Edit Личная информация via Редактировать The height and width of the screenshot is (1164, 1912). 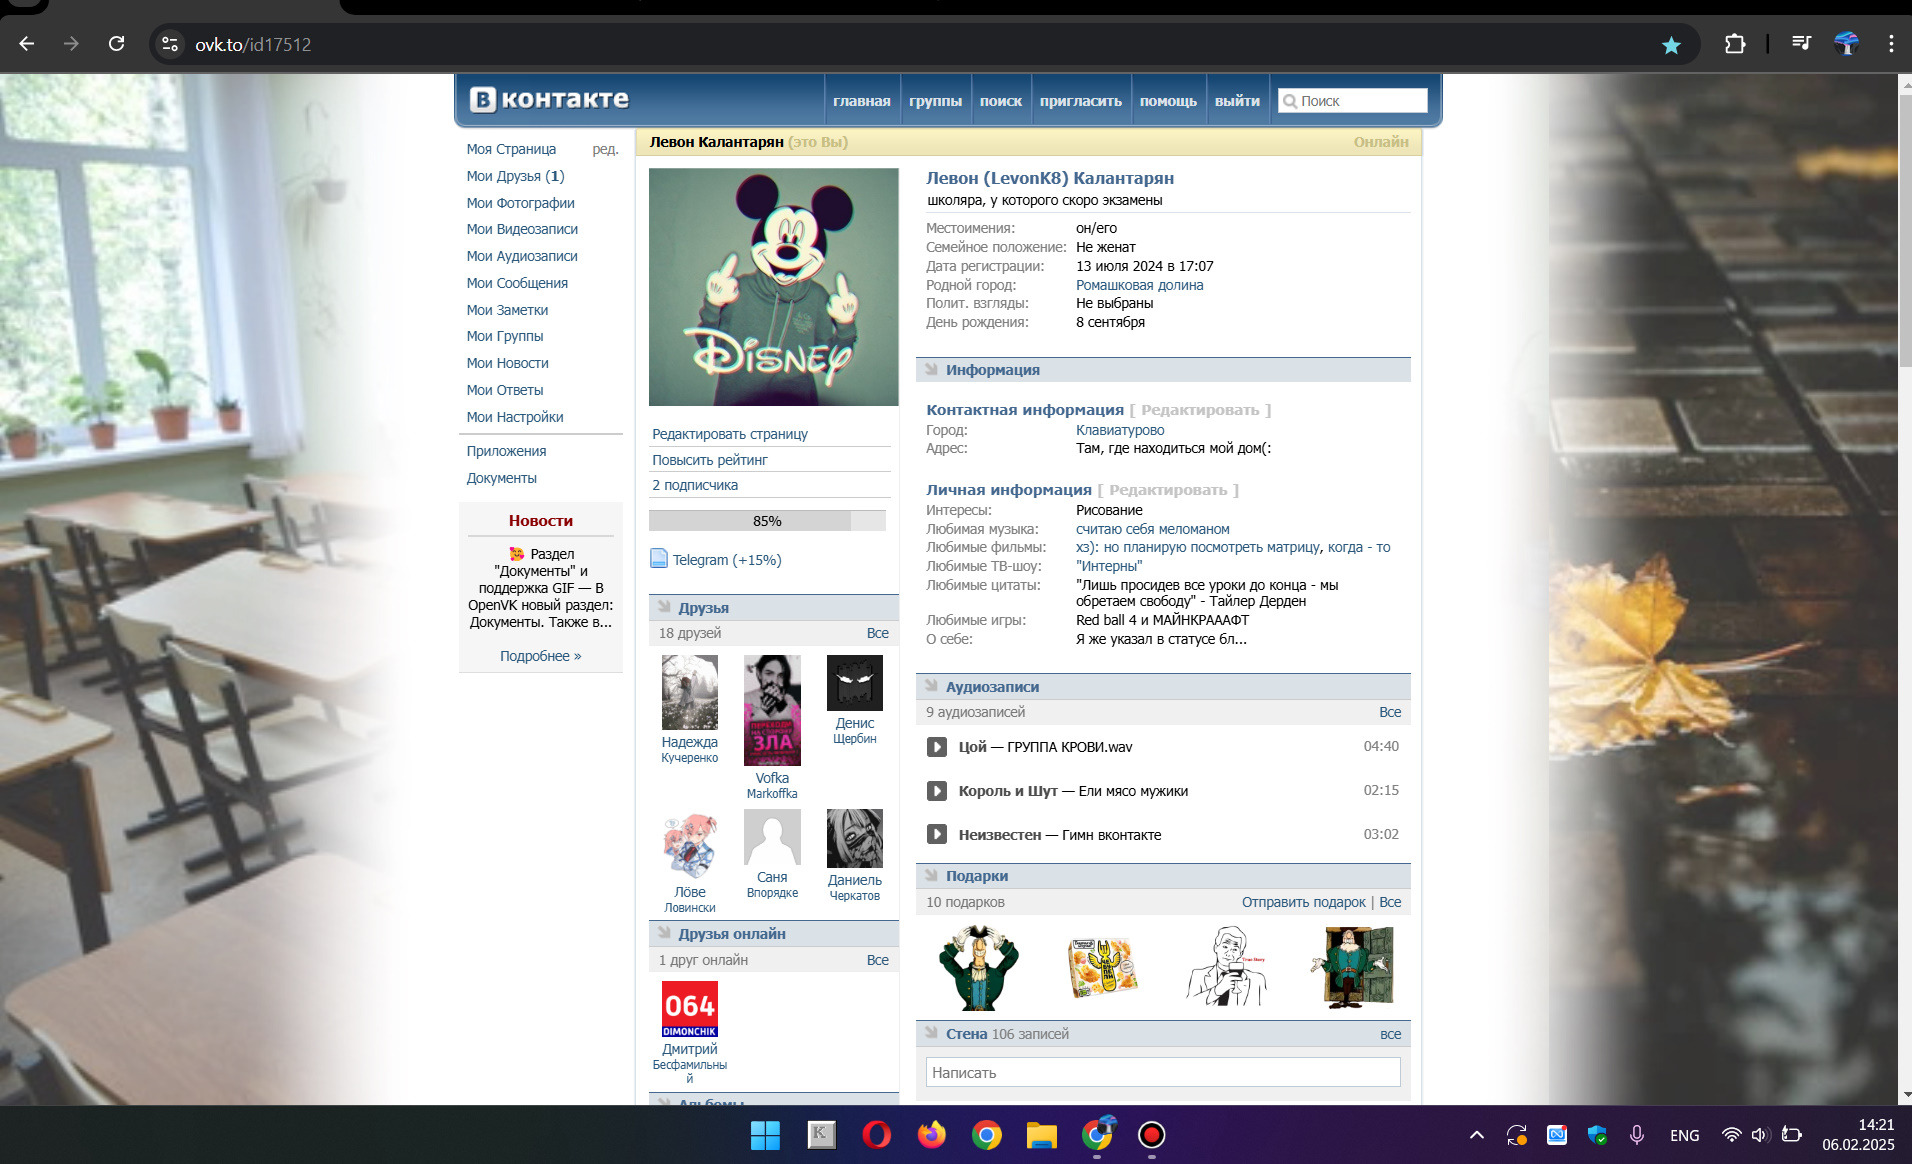[1168, 490]
